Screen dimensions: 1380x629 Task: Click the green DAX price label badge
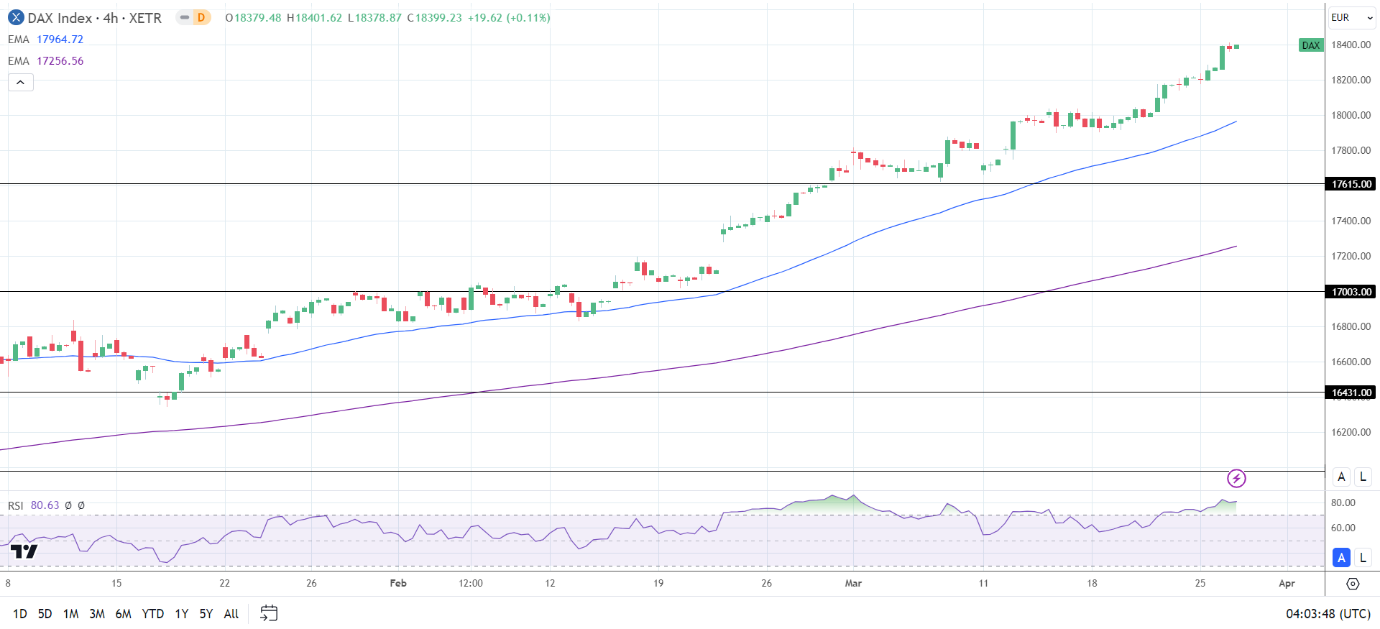point(1311,44)
